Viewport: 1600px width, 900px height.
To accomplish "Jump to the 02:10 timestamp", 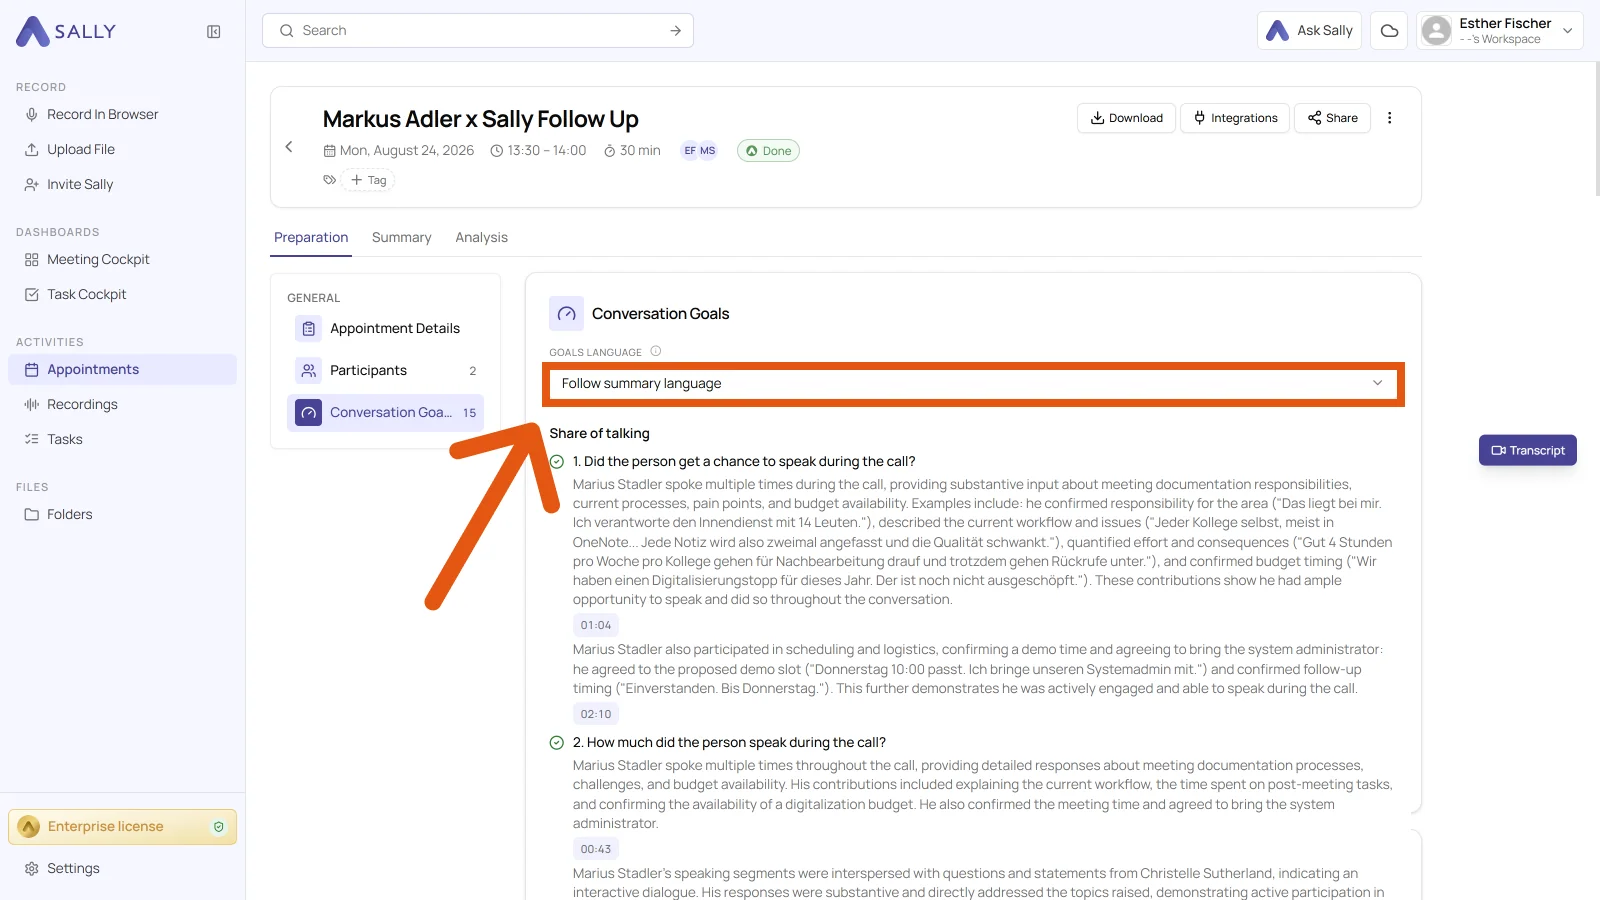I will pyautogui.click(x=596, y=715).
